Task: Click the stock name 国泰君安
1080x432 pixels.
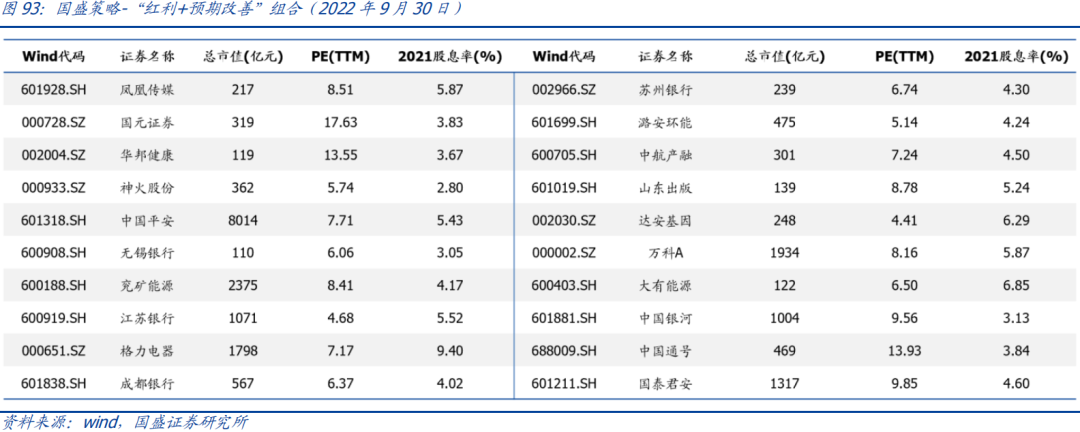Action: [665, 383]
